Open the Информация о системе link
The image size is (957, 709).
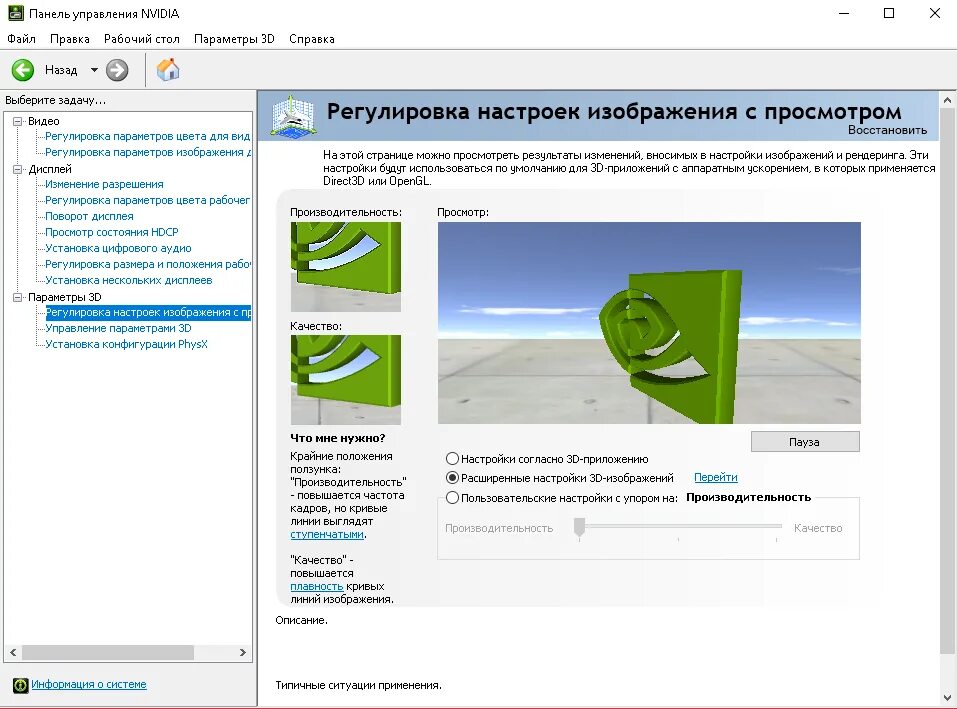pyautogui.click(x=88, y=685)
